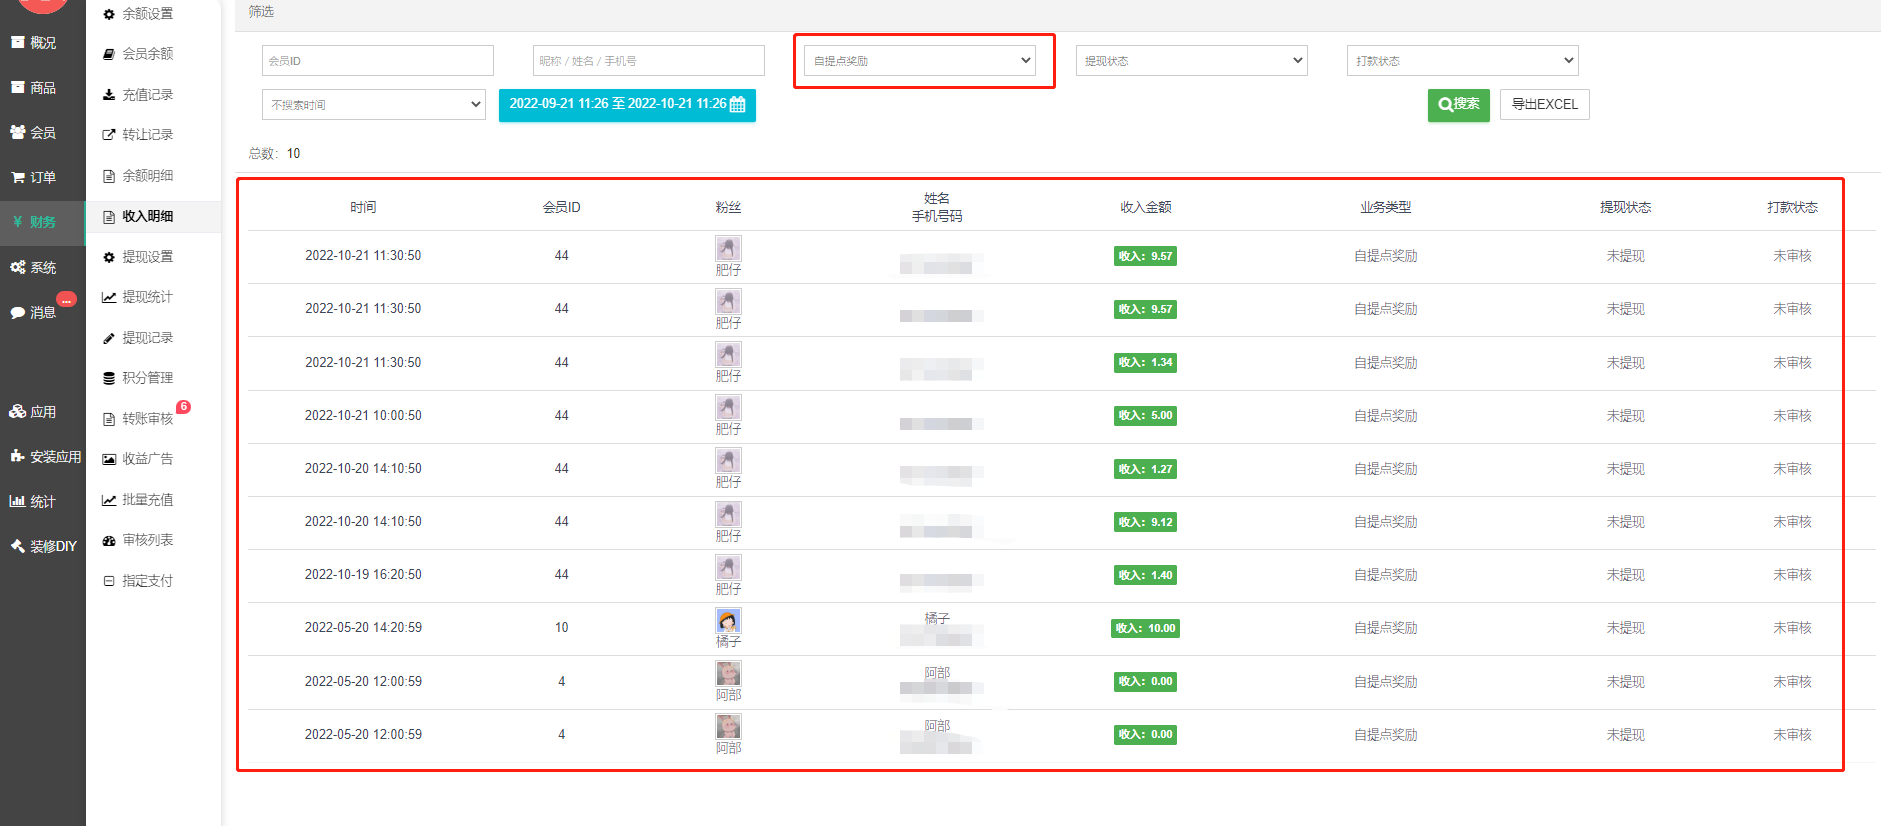Open the 订单 shopping cart icon
Viewport: 1881px width, 826px height.
tap(18, 177)
